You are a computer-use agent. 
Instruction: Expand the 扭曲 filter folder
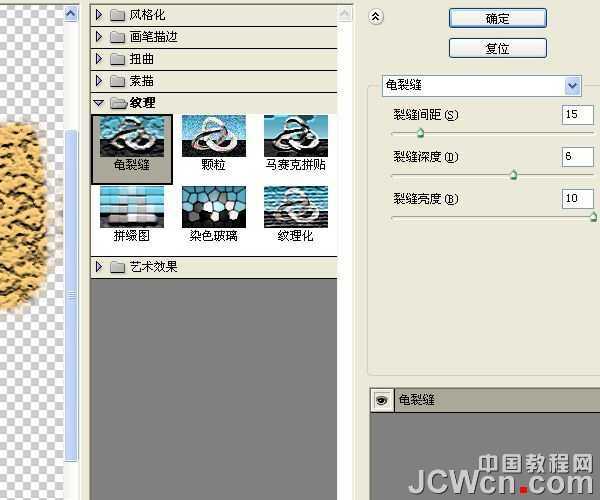[x=100, y=59]
